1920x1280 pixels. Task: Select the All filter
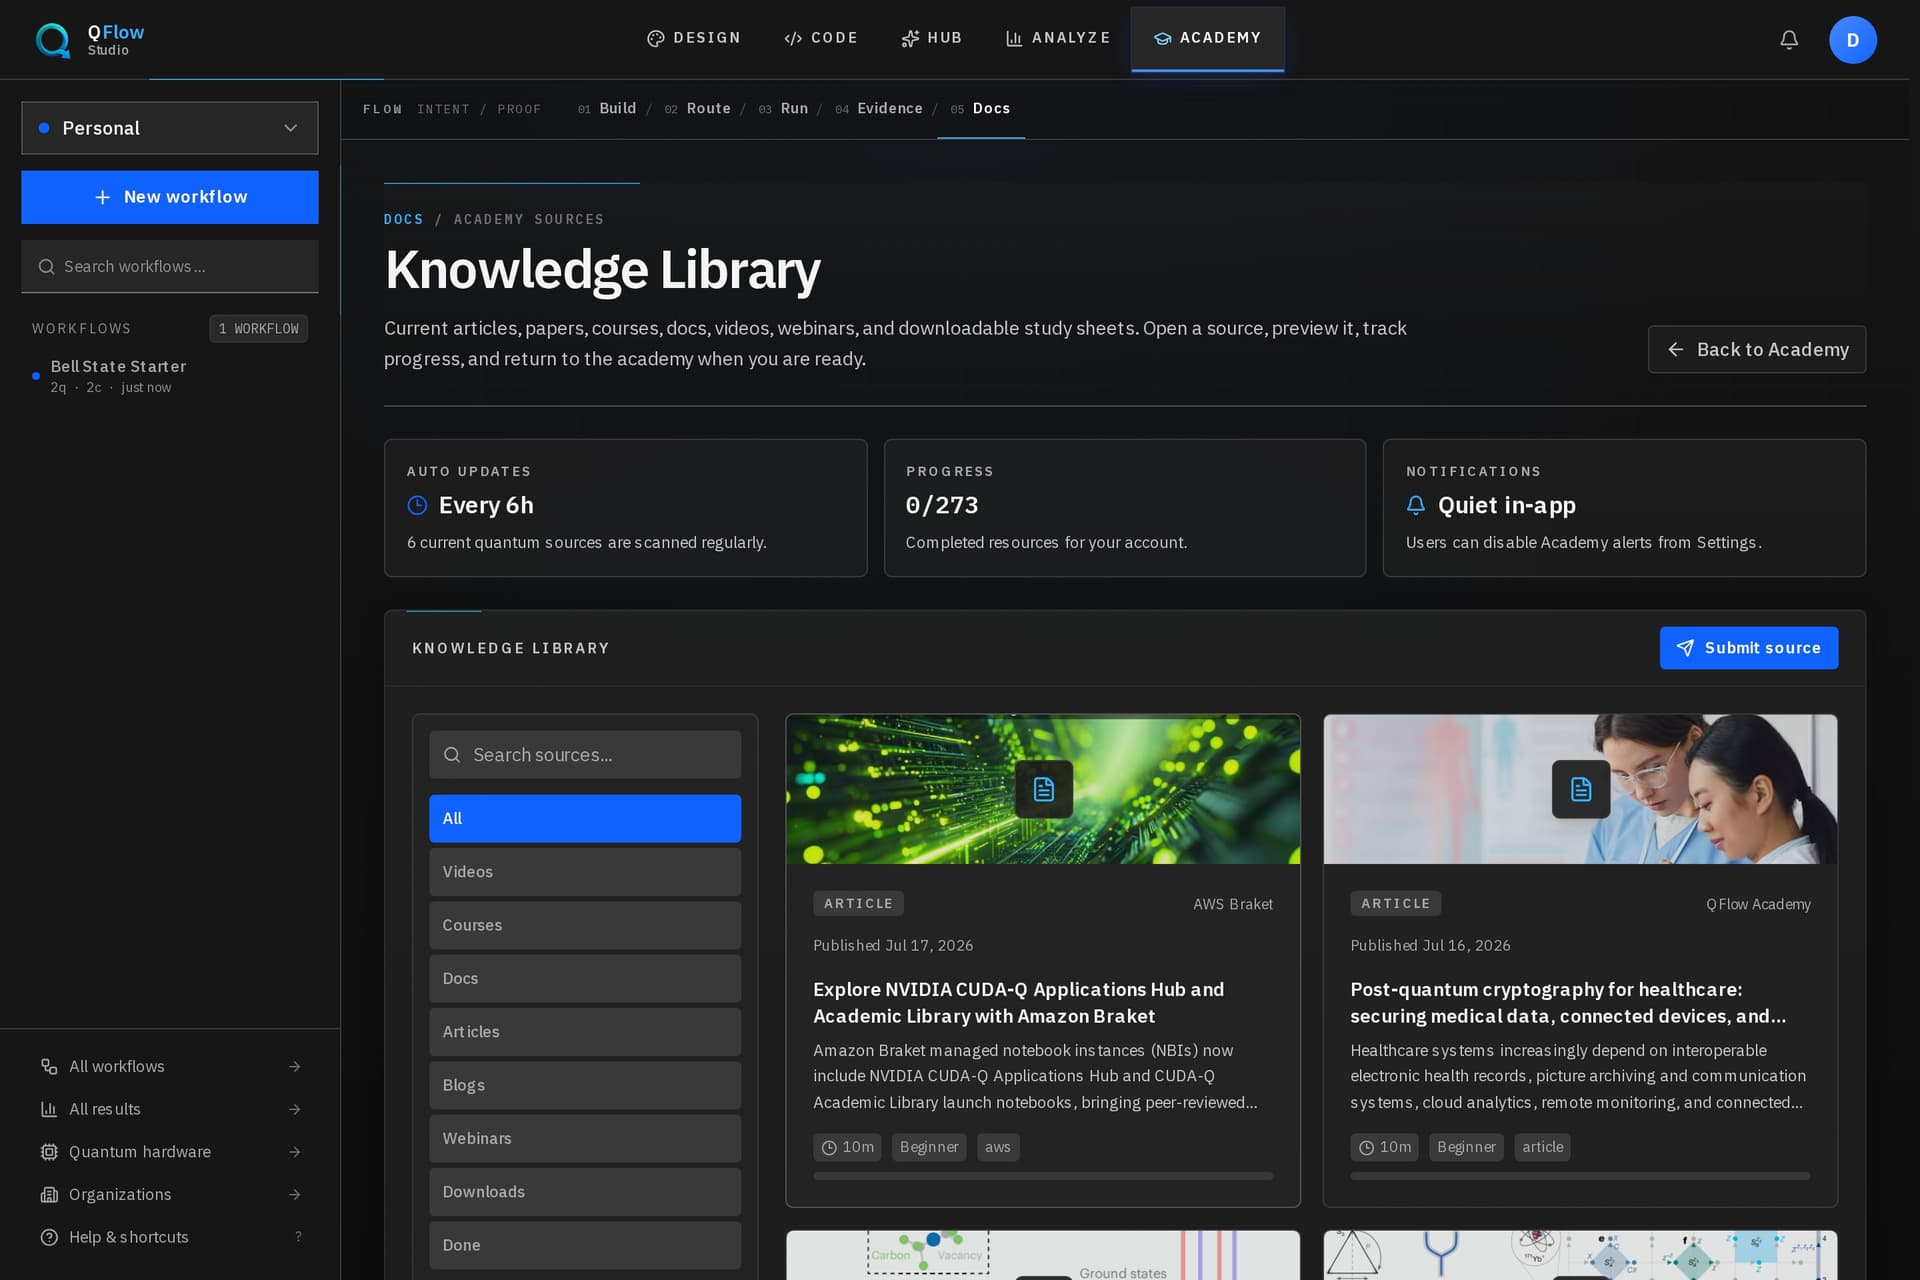[585, 818]
